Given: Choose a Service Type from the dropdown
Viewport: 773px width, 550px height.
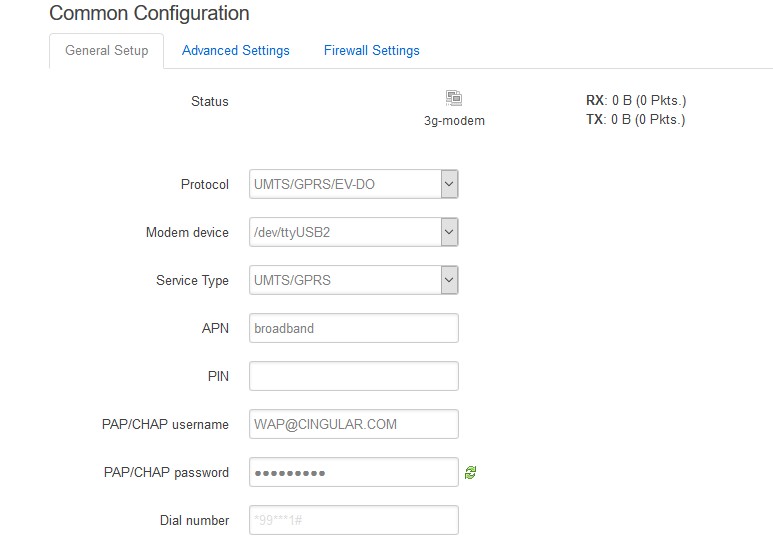Looking at the screenshot, I should (x=353, y=281).
